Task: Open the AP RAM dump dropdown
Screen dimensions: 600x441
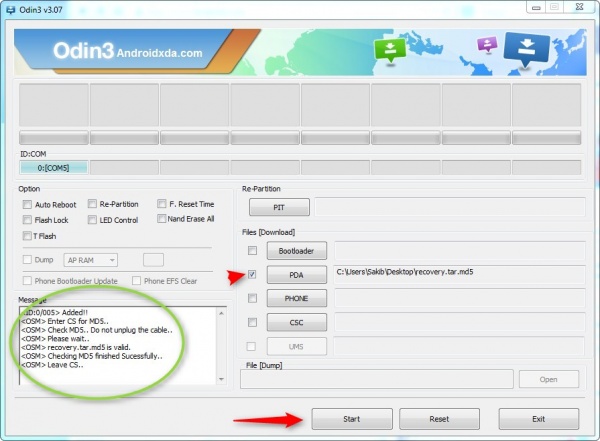Action: click(x=91, y=260)
